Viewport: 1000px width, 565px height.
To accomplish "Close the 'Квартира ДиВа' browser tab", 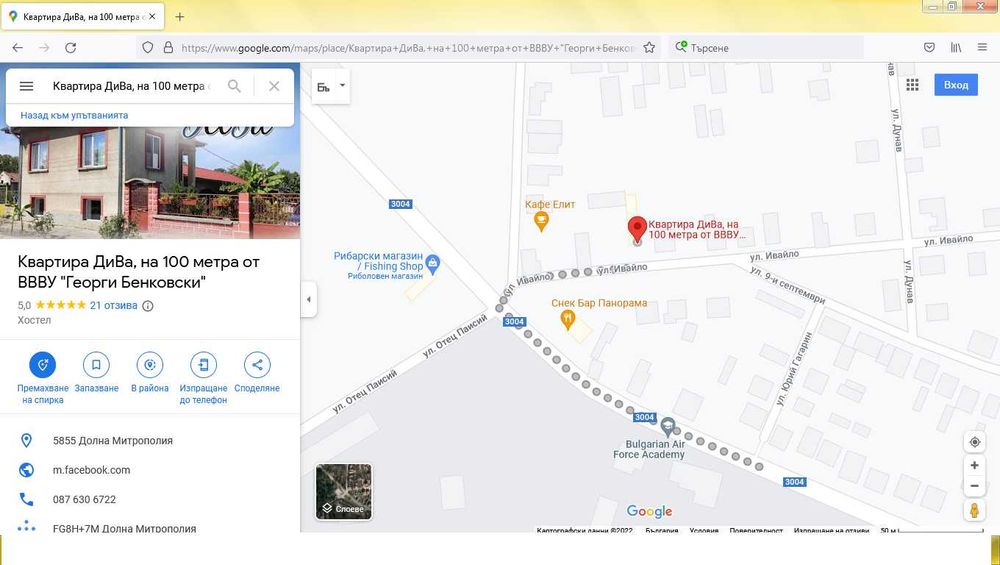I will (x=152, y=17).
